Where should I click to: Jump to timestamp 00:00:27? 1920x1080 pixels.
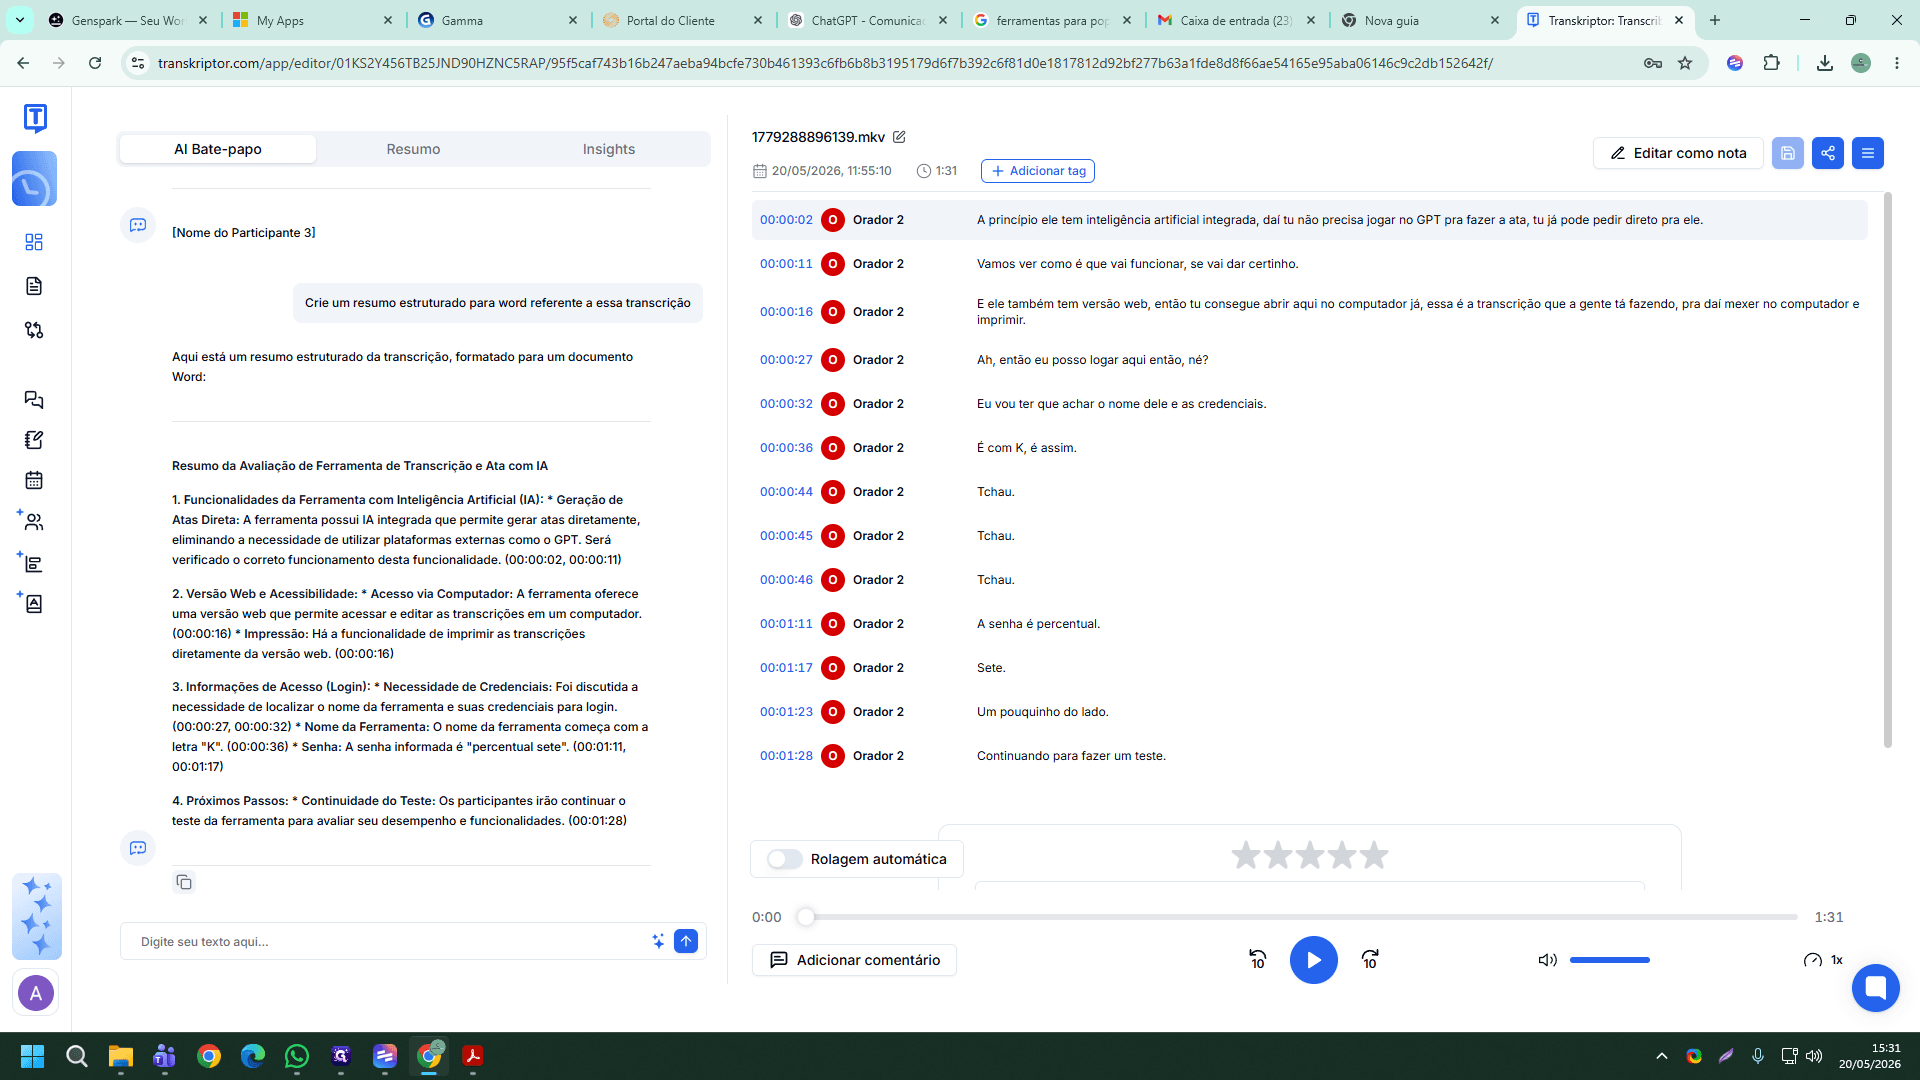click(786, 360)
